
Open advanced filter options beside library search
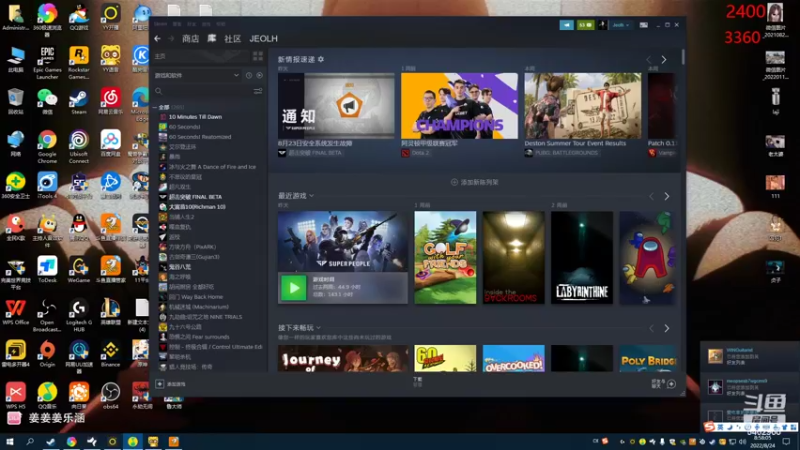pyautogui.click(x=258, y=91)
